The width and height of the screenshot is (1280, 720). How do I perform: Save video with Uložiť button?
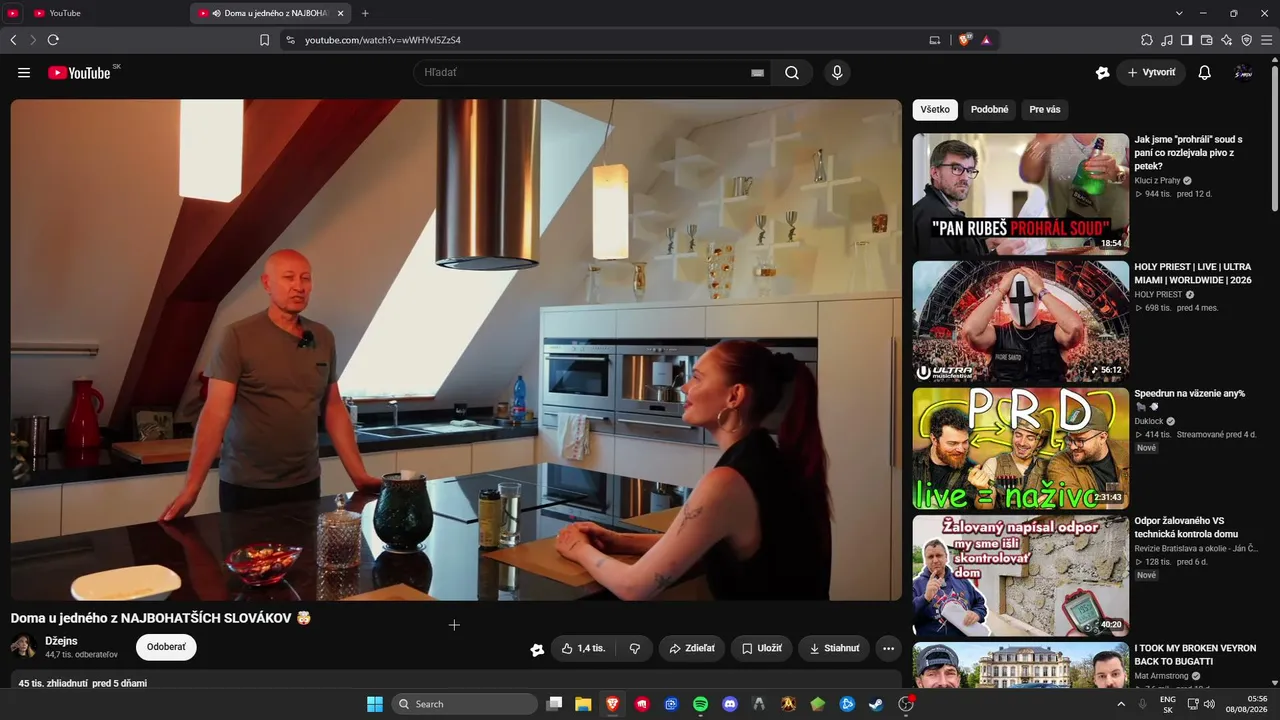[x=761, y=648]
